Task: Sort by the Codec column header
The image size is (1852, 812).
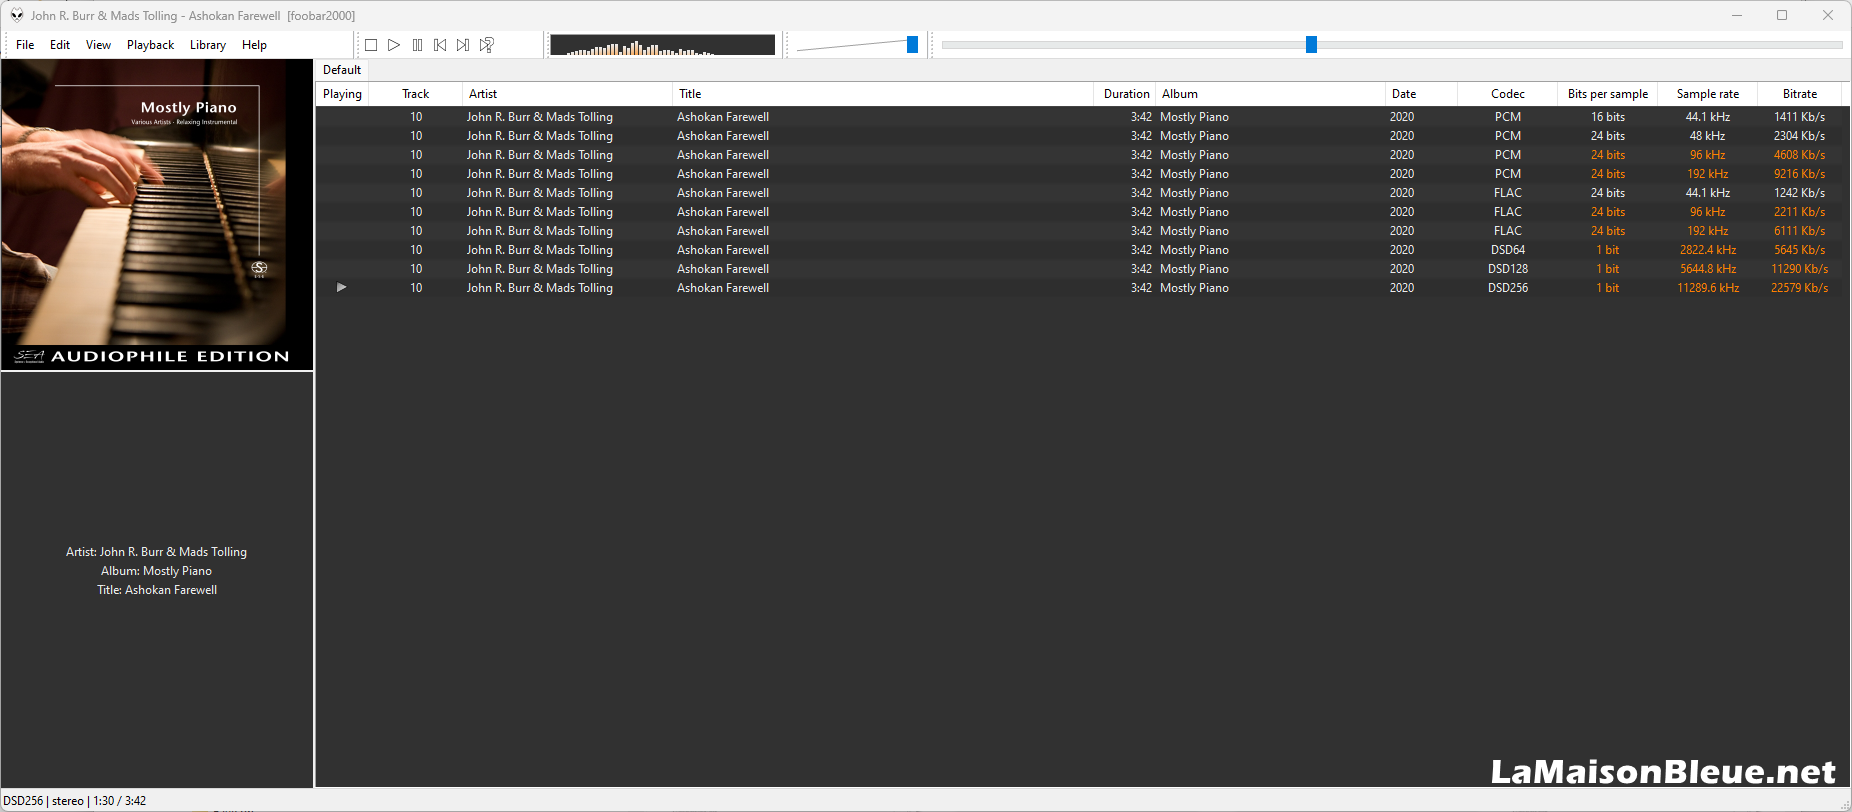Action: coord(1508,94)
